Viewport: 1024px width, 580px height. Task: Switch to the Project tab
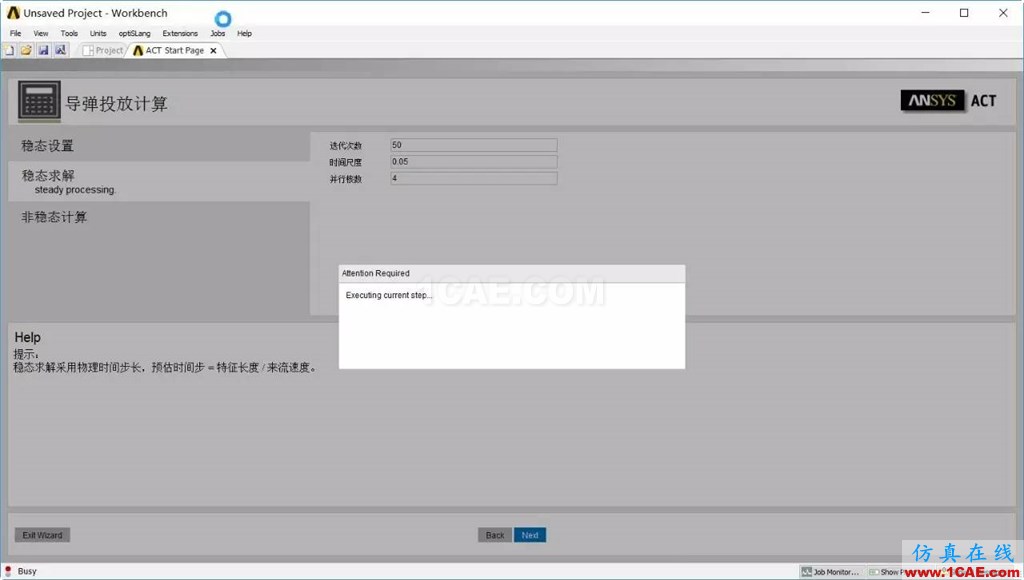click(x=103, y=50)
